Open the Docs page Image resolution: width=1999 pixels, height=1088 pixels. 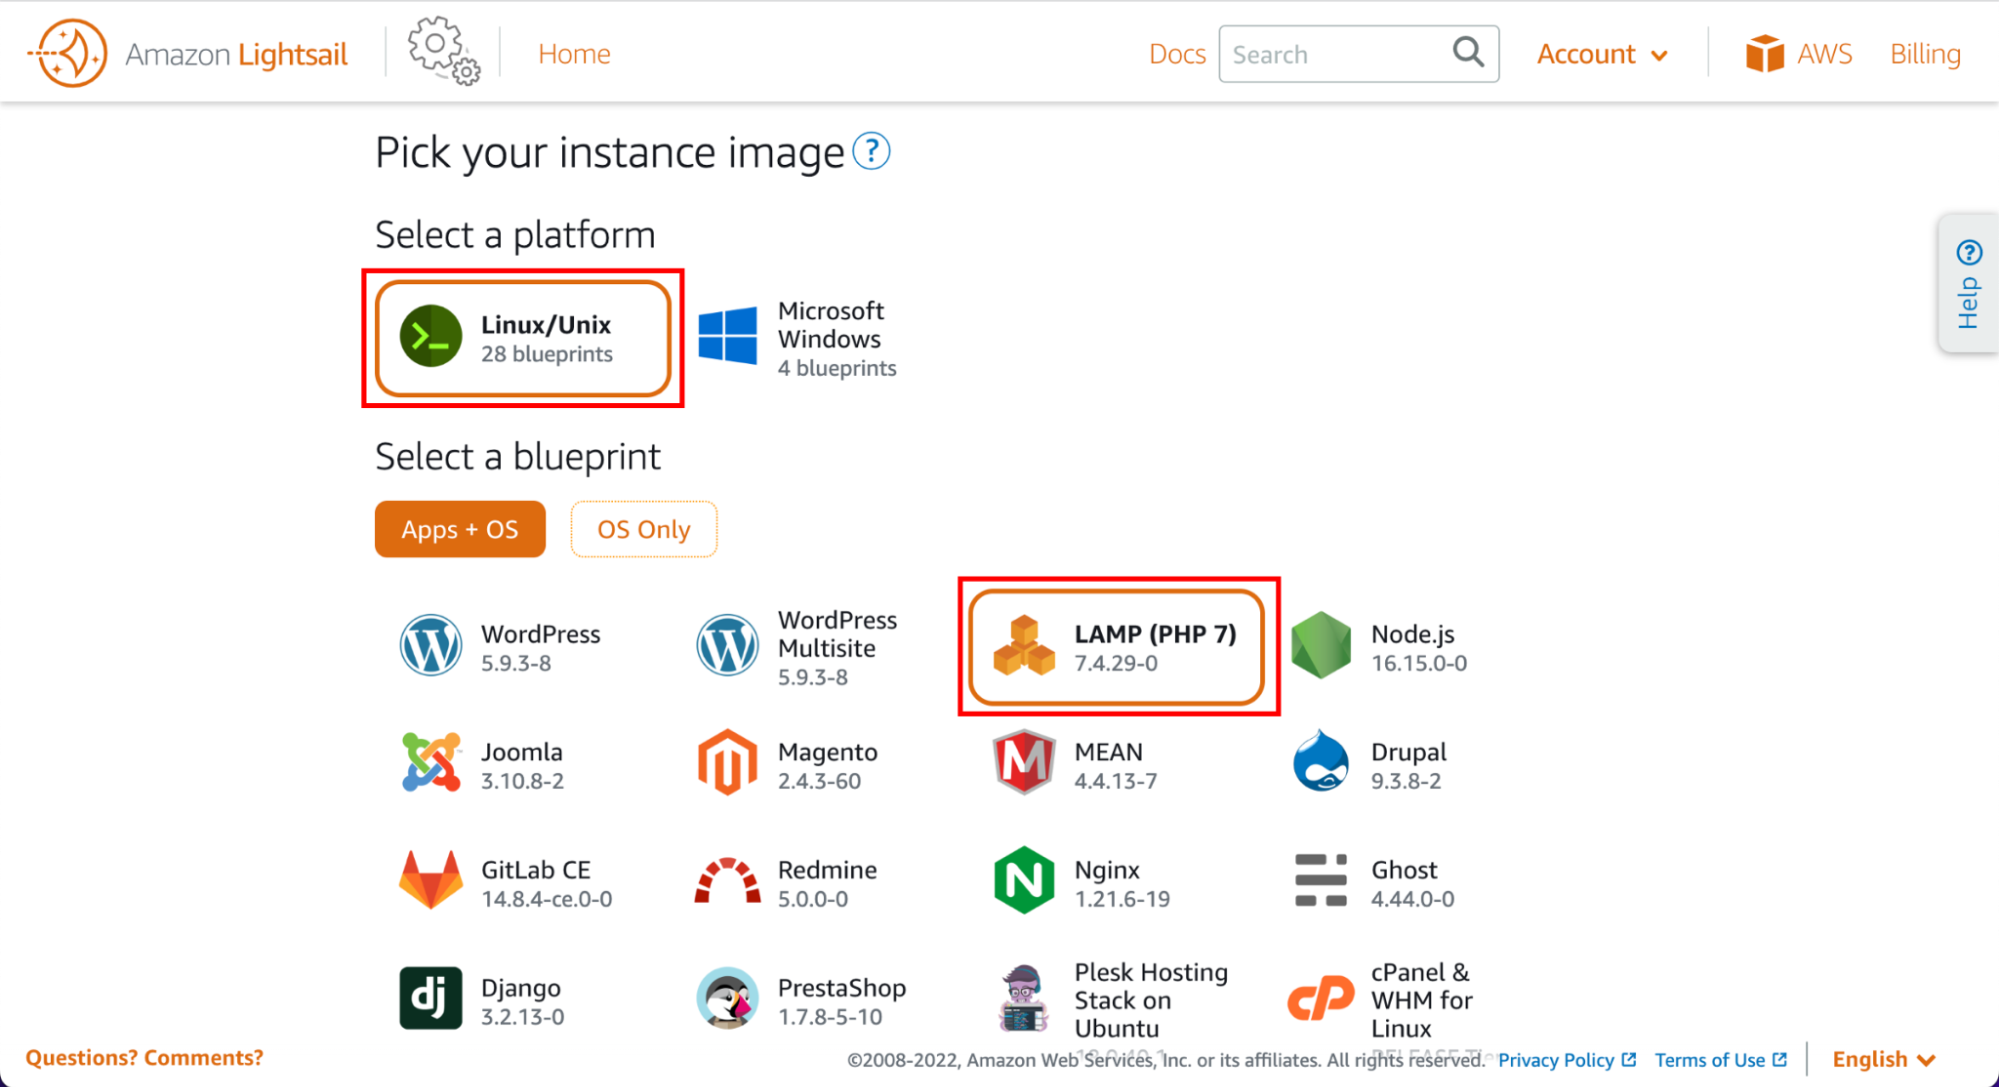coord(1177,54)
